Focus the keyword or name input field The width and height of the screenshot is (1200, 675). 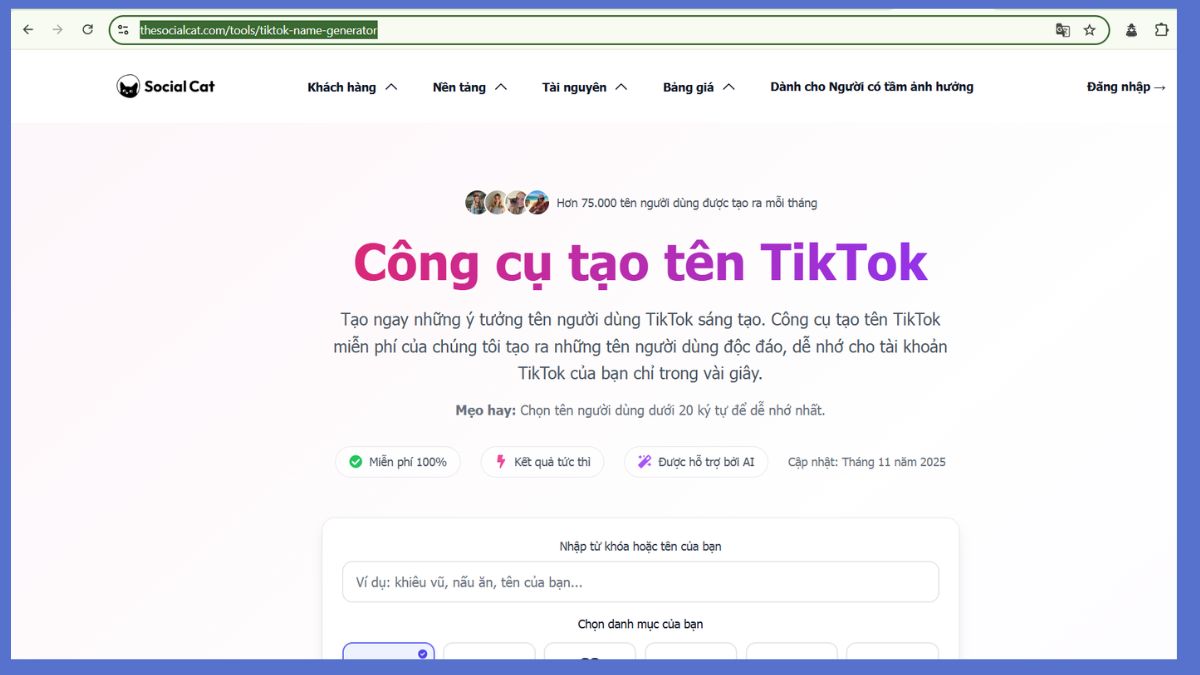click(640, 582)
